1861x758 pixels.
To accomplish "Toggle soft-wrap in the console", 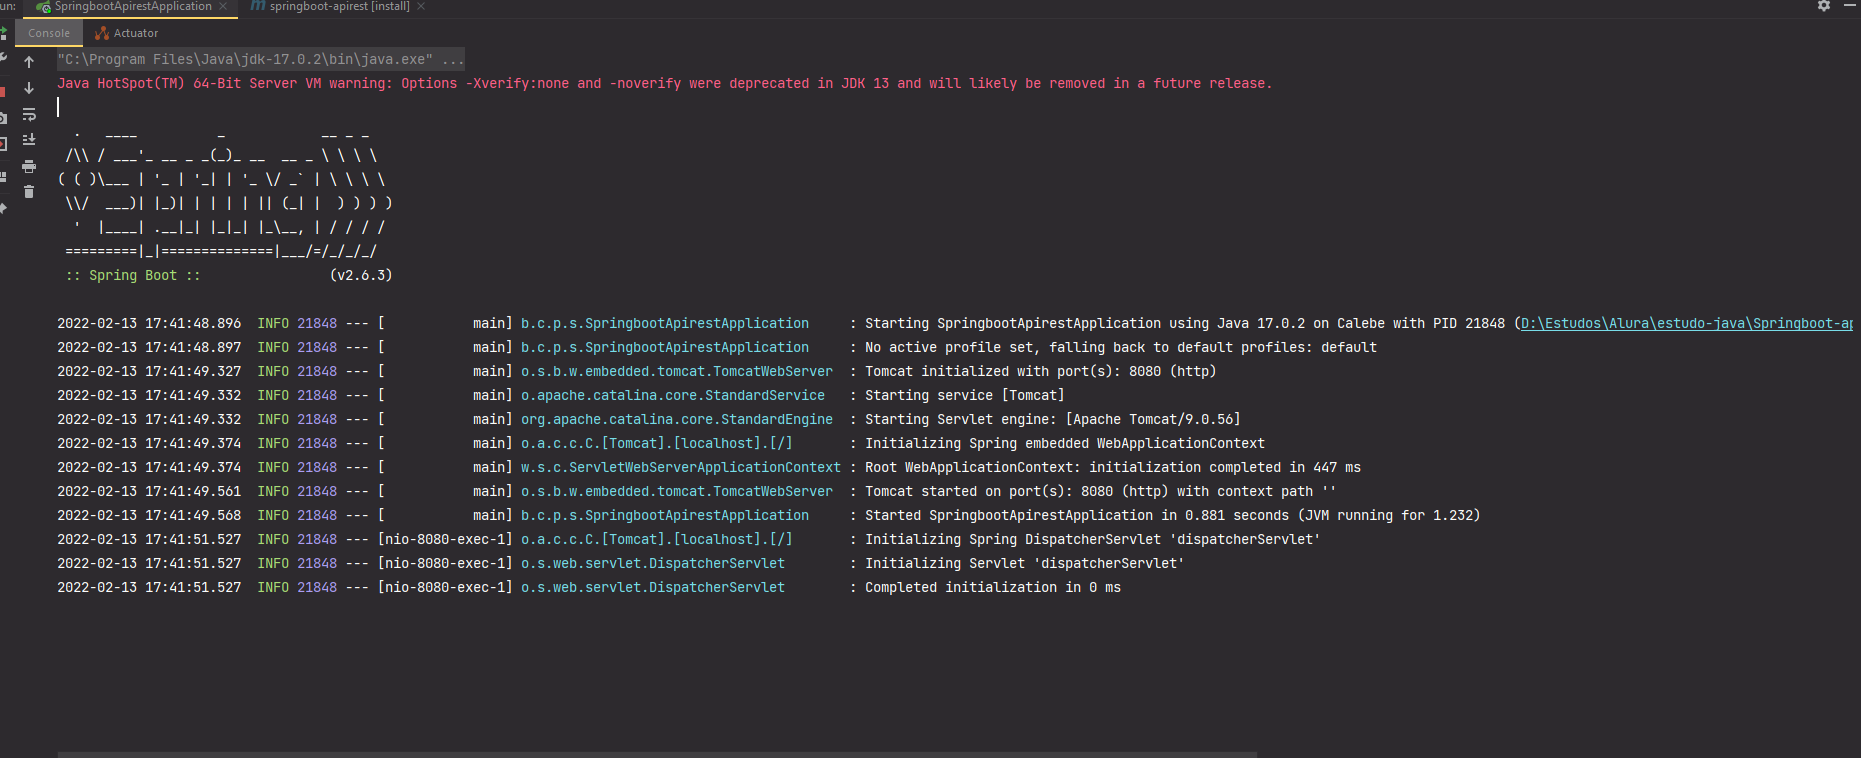I will (x=29, y=114).
